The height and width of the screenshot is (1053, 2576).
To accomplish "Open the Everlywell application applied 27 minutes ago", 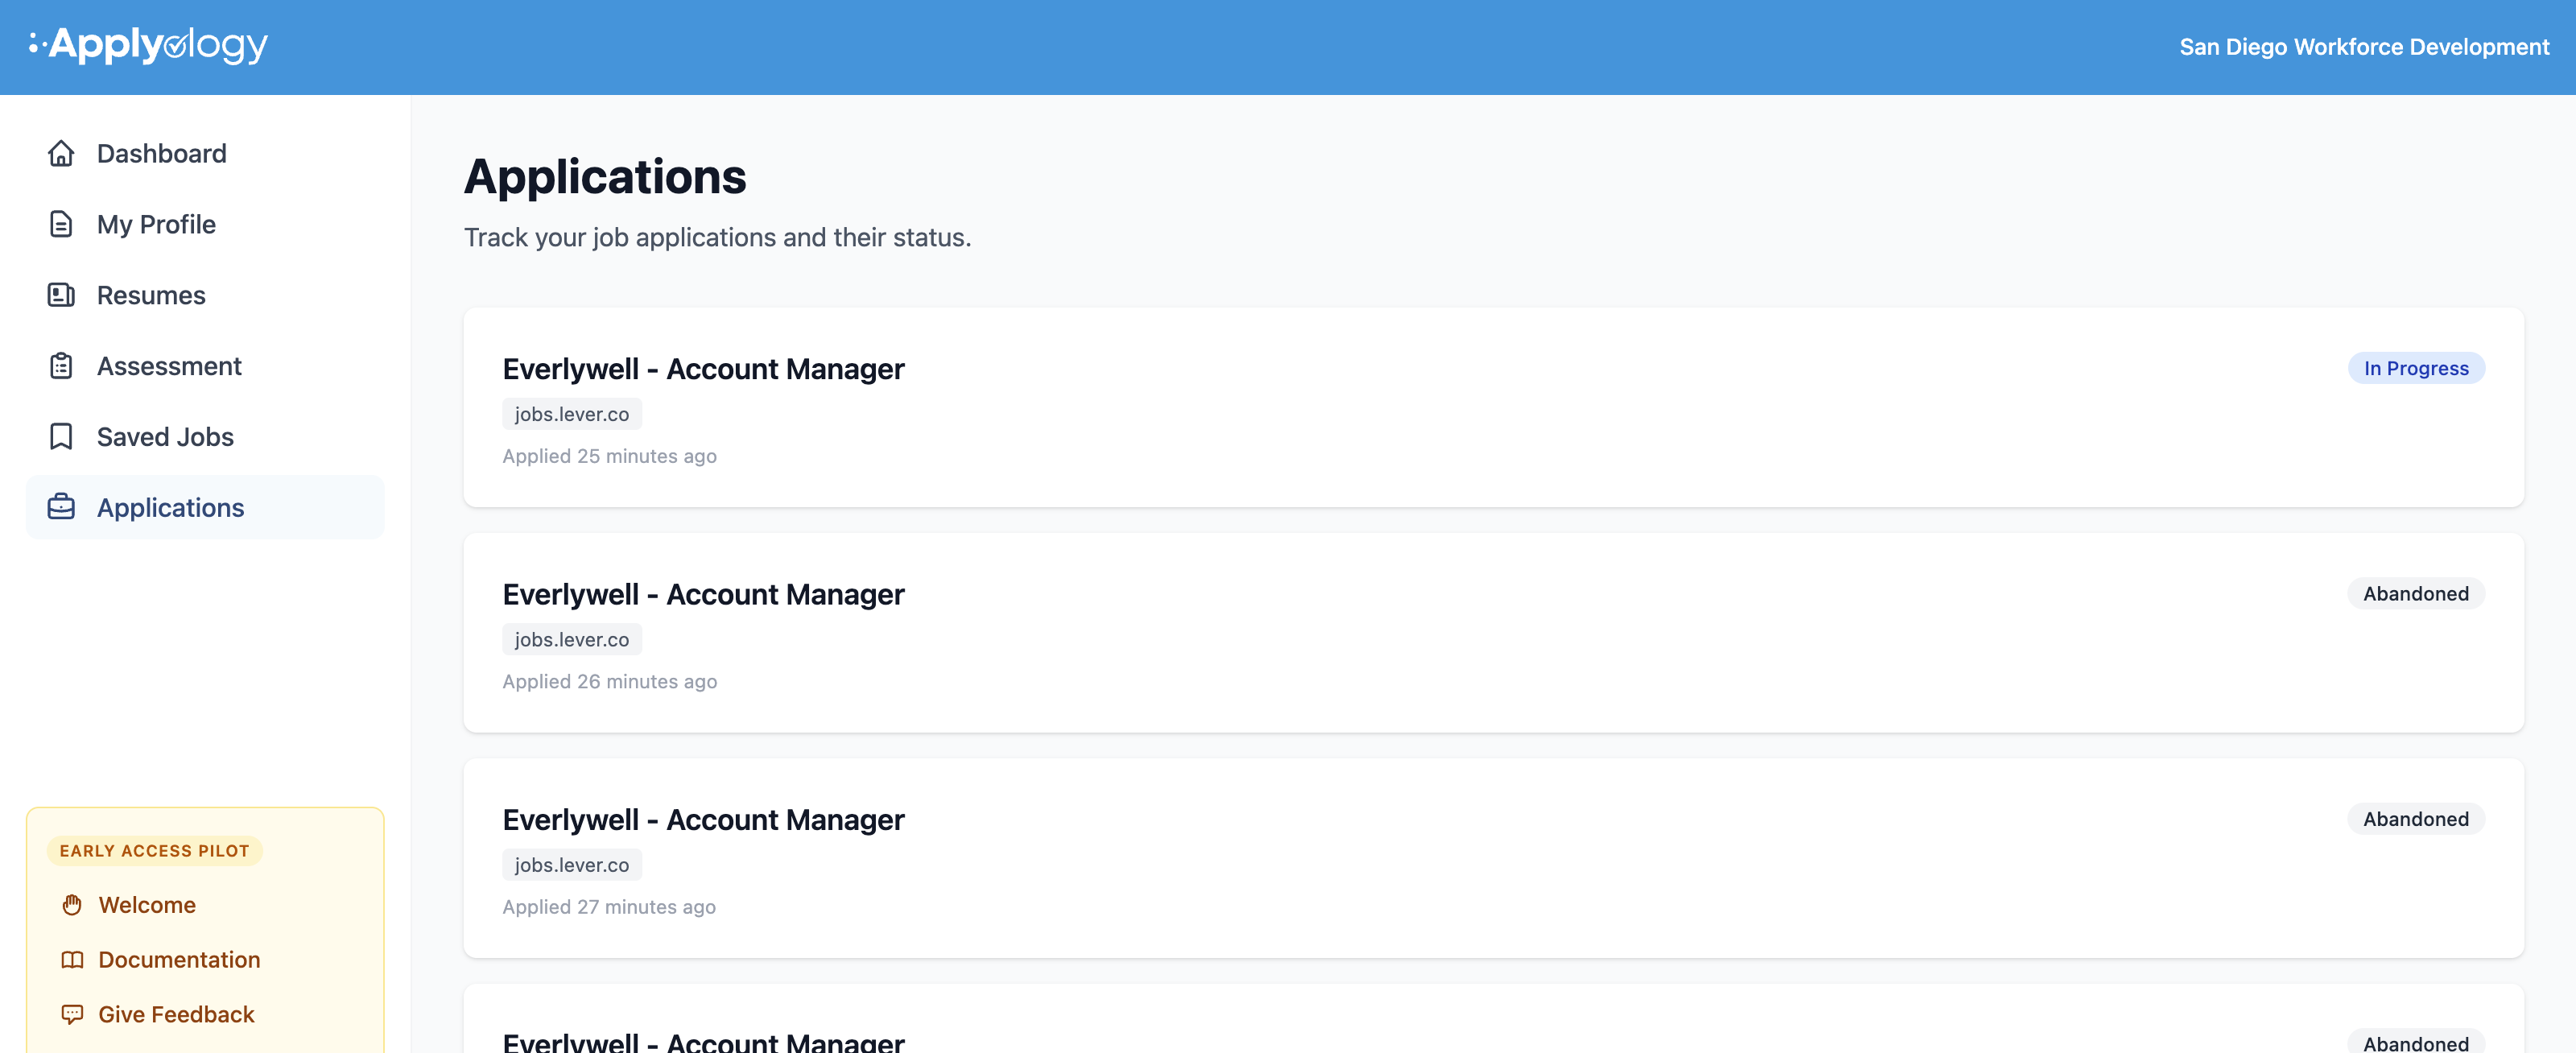I will 1493,858.
